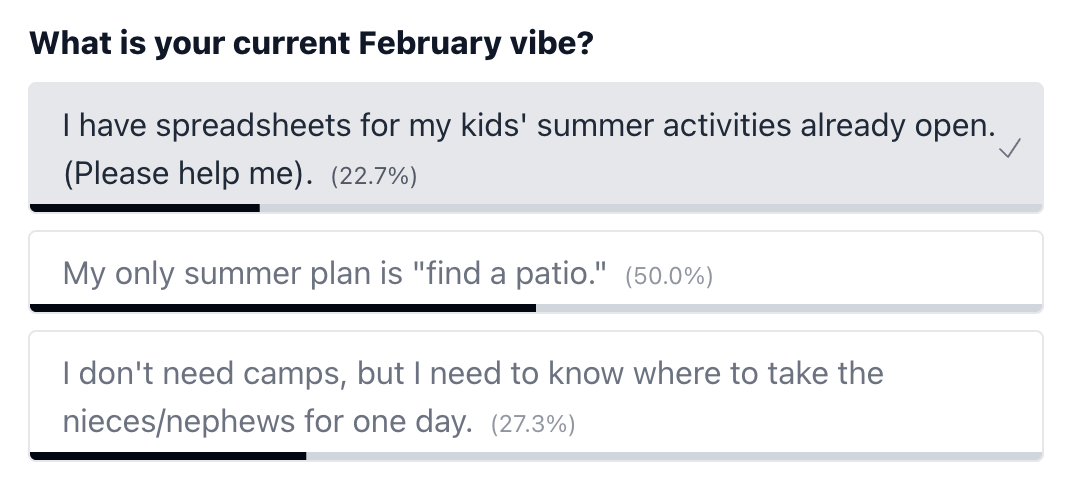The image size is (1068, 486).
Task: Click the 27.3% result percentage
Action: tap(533, 424)
